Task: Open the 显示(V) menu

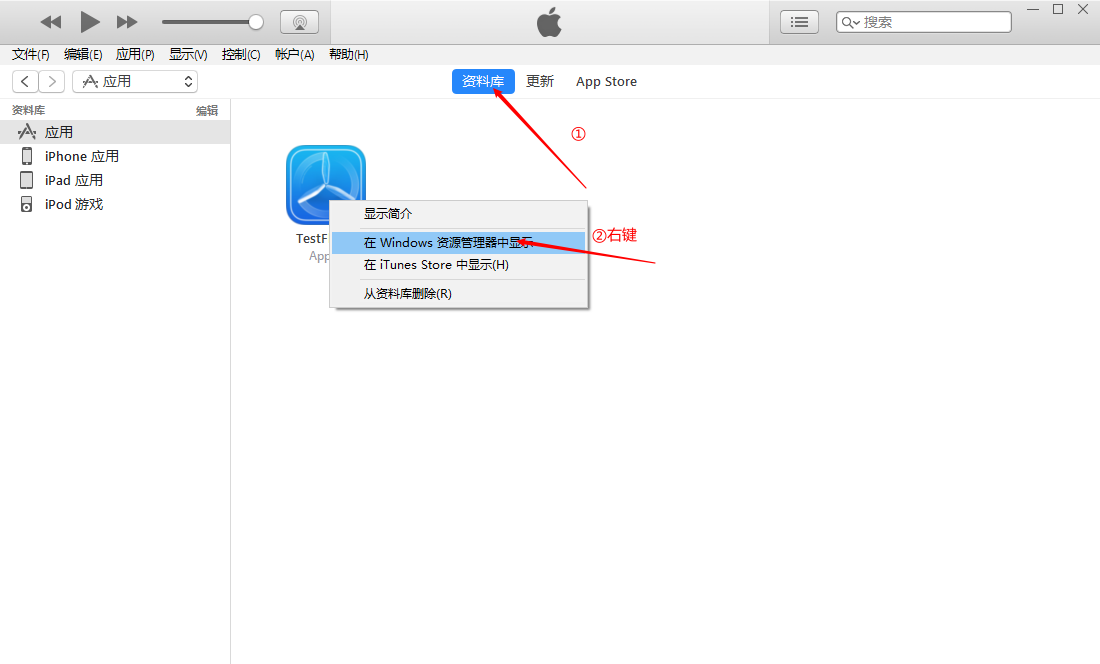Action: (188, 55)
